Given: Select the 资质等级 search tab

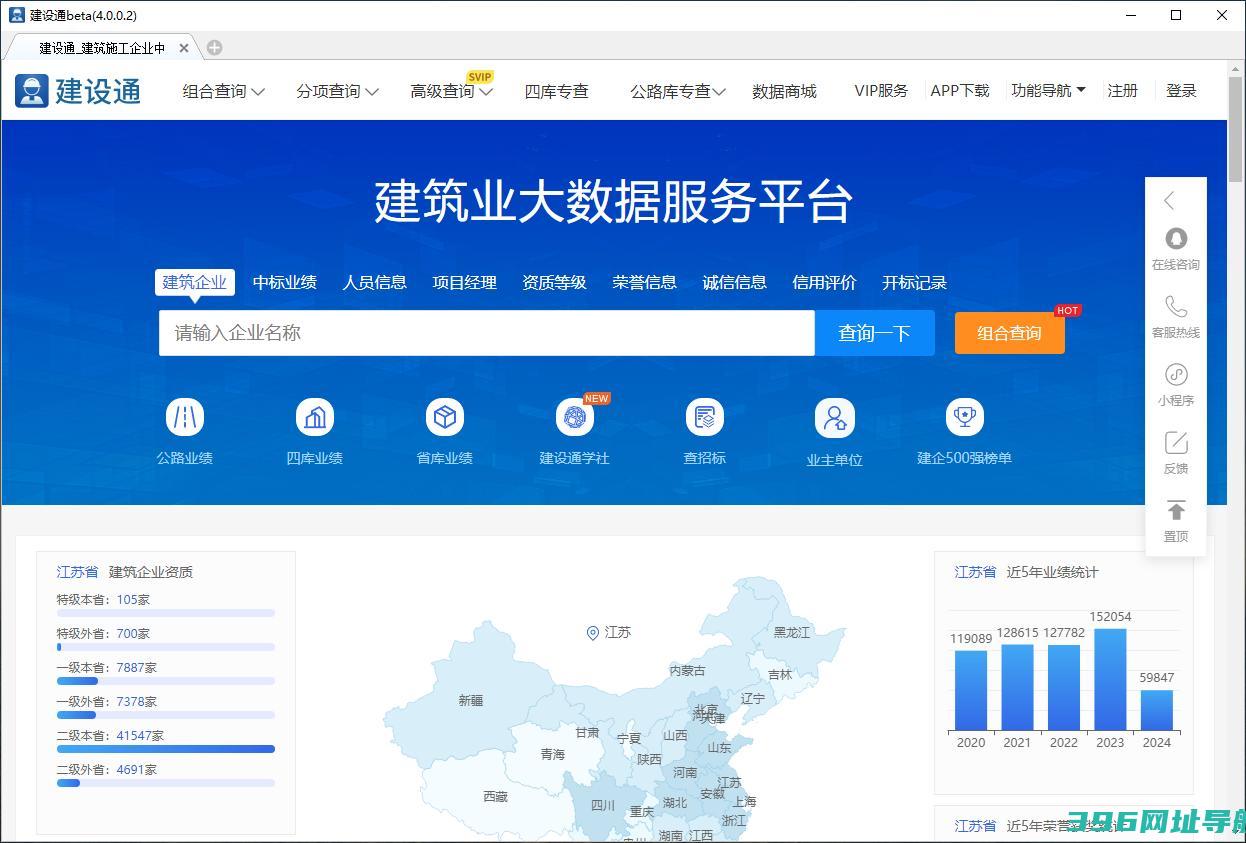Looking at the screenshot, I should tap(554, 282).
